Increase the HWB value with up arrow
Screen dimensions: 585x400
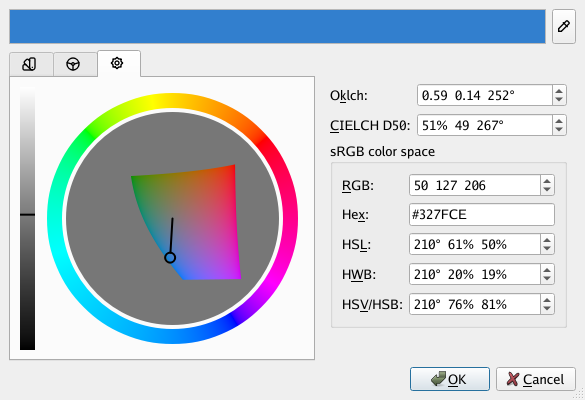click(547, 270)
